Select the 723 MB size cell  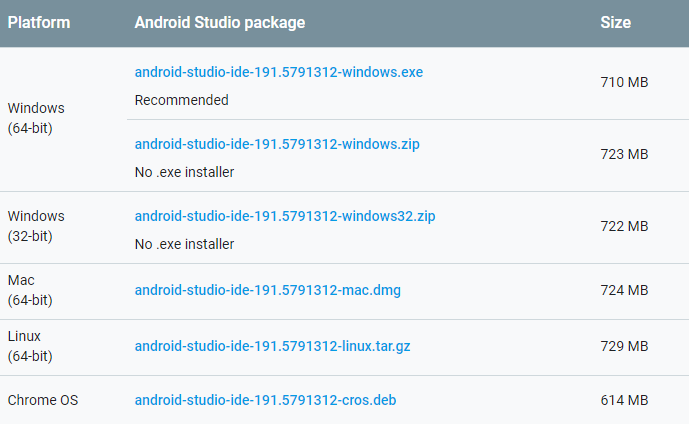coord(624,154)
